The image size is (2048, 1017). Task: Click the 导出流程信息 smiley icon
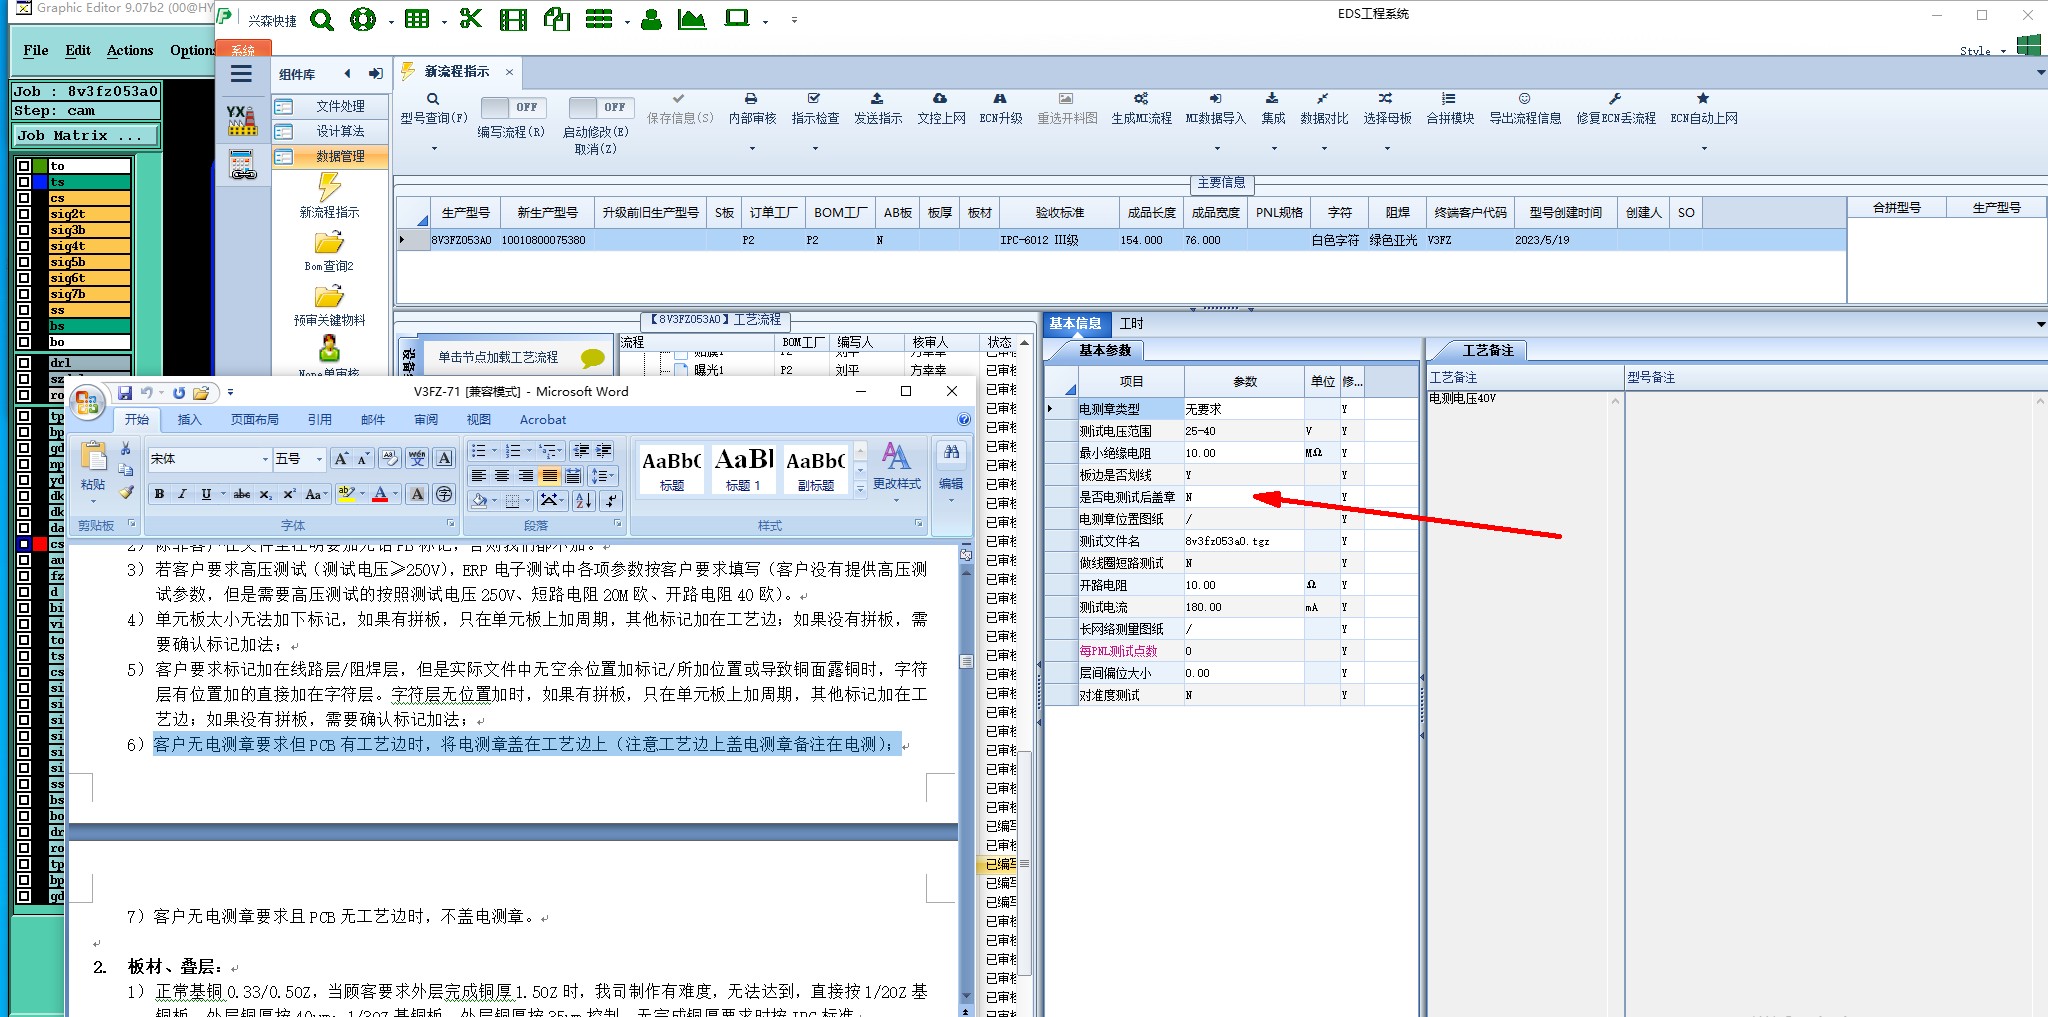point(1524,99)
